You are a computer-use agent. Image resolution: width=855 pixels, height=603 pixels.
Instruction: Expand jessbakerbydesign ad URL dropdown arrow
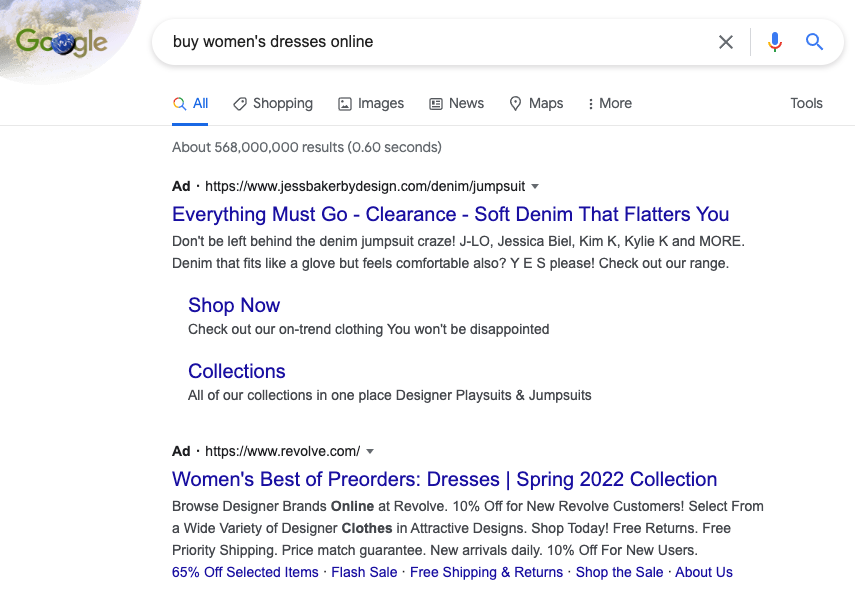(x=535, y=186)
